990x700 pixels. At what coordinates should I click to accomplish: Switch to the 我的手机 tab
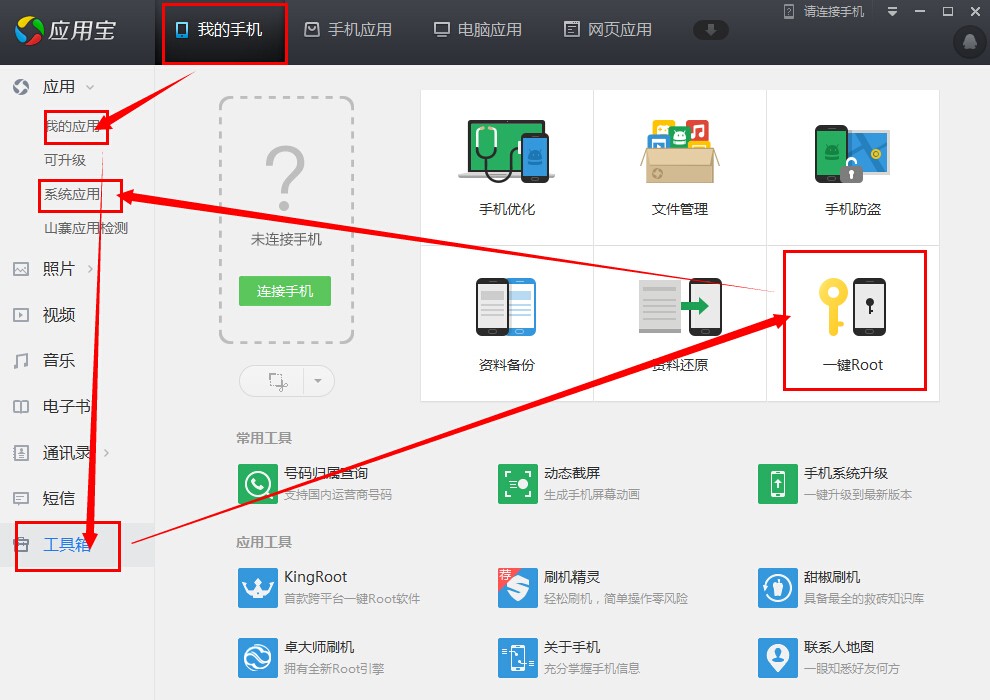219,30
